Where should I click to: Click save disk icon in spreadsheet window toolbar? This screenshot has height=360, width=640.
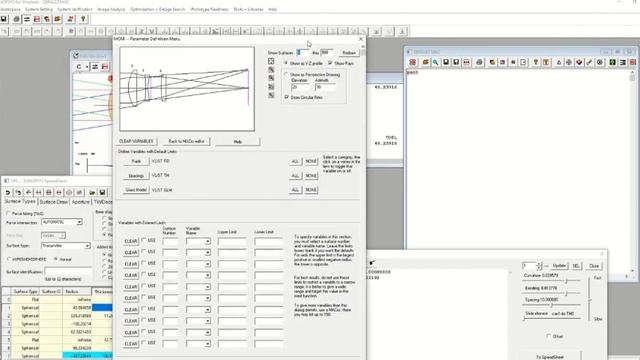(x=102, y=192)
